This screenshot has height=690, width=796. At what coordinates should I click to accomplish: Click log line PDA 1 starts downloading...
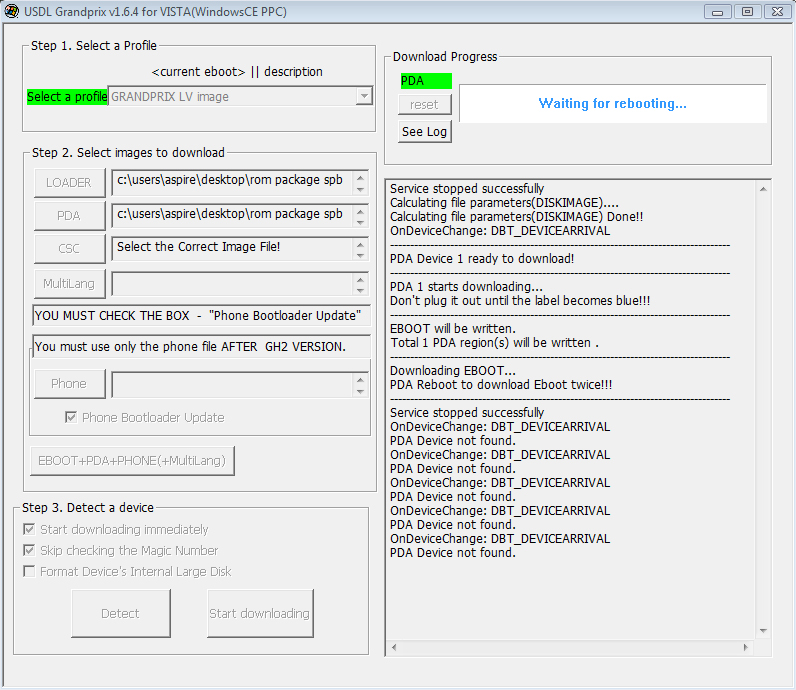(x=466, y=286)
